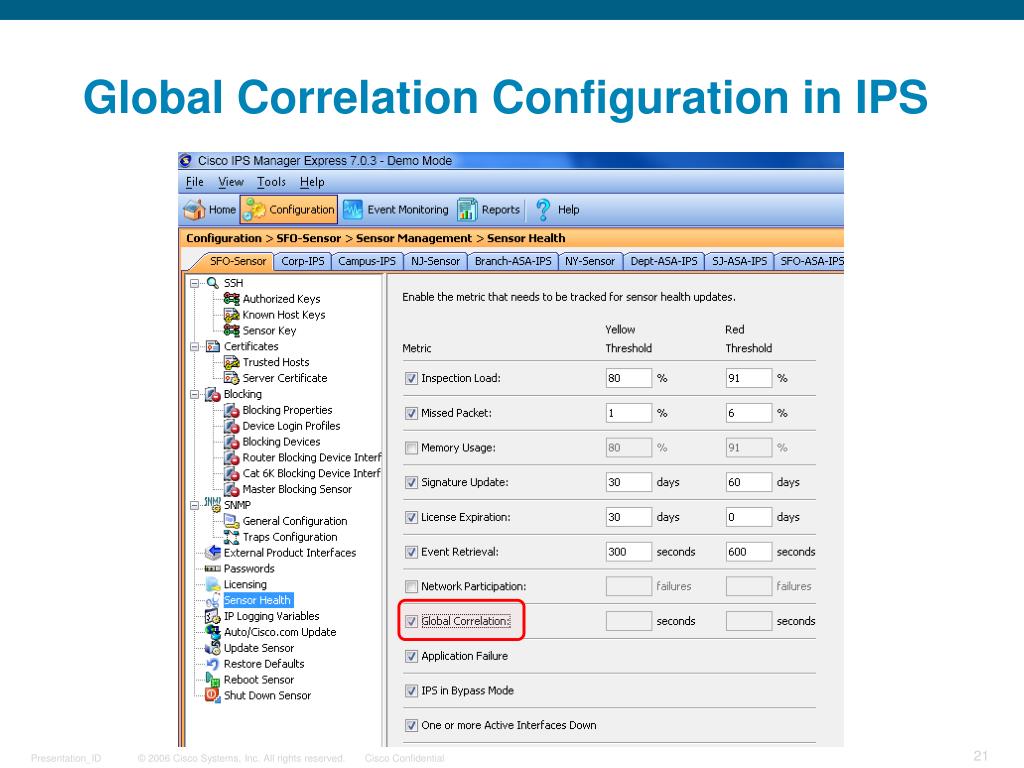Click Inspection Load yellow threshold field
The image size is (1024, 768).
point(628,378)
